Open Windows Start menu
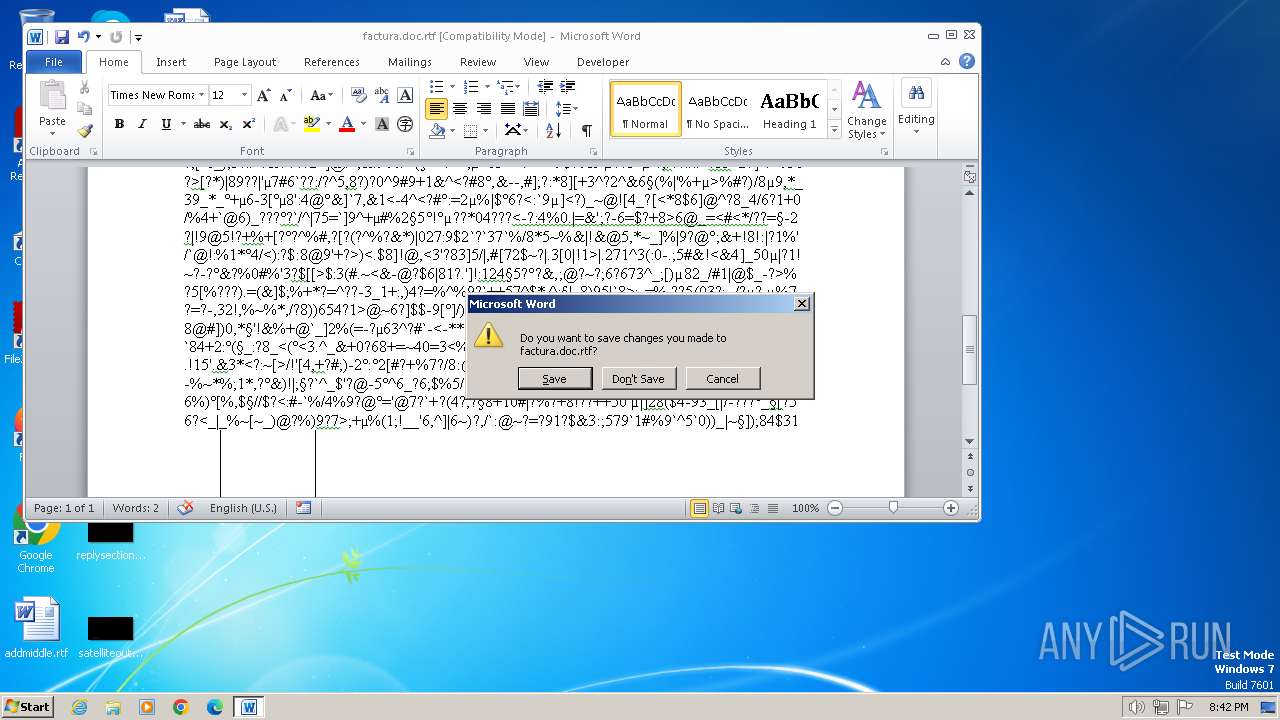Screen dimensions: 1280x720 point(27,706)
